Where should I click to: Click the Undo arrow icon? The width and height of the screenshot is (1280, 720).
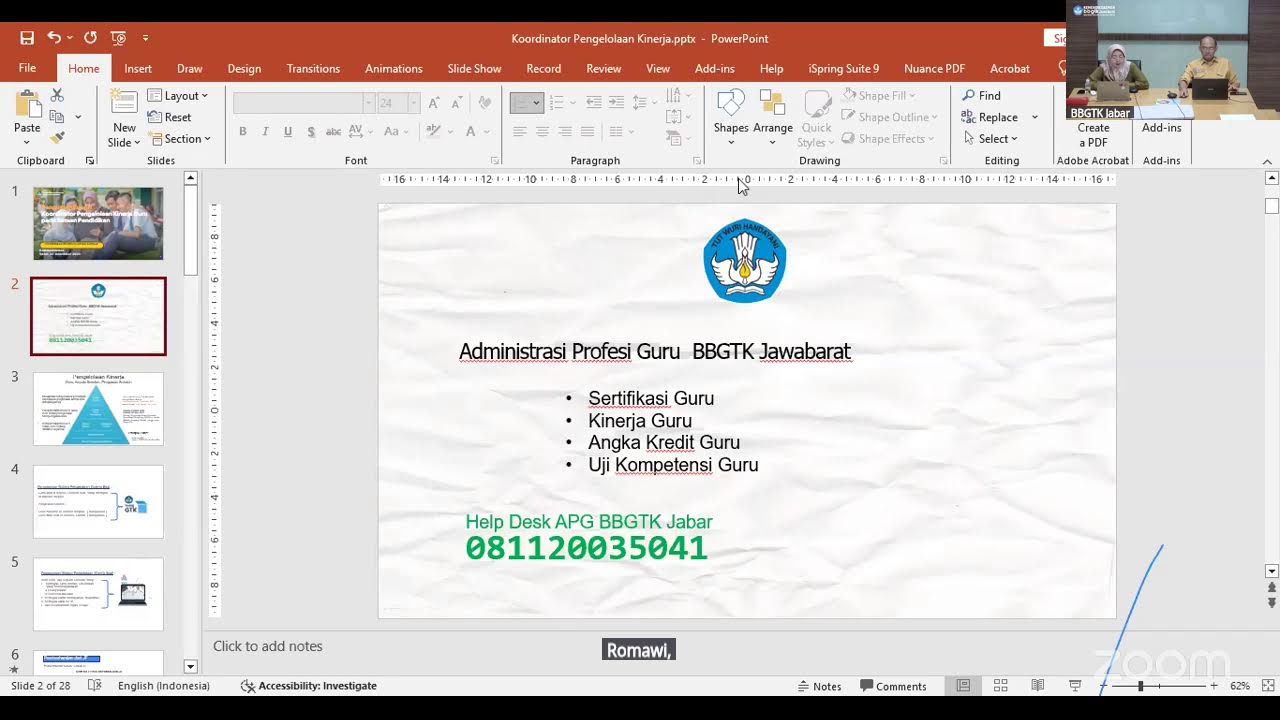coord(53,38)
